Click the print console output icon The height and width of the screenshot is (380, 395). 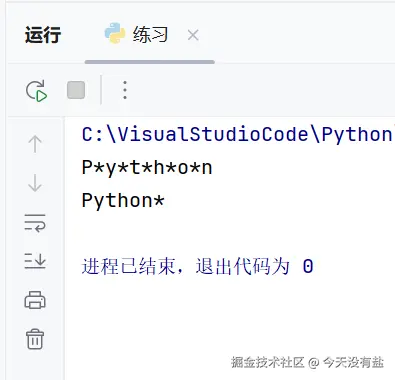coord(35,300)
